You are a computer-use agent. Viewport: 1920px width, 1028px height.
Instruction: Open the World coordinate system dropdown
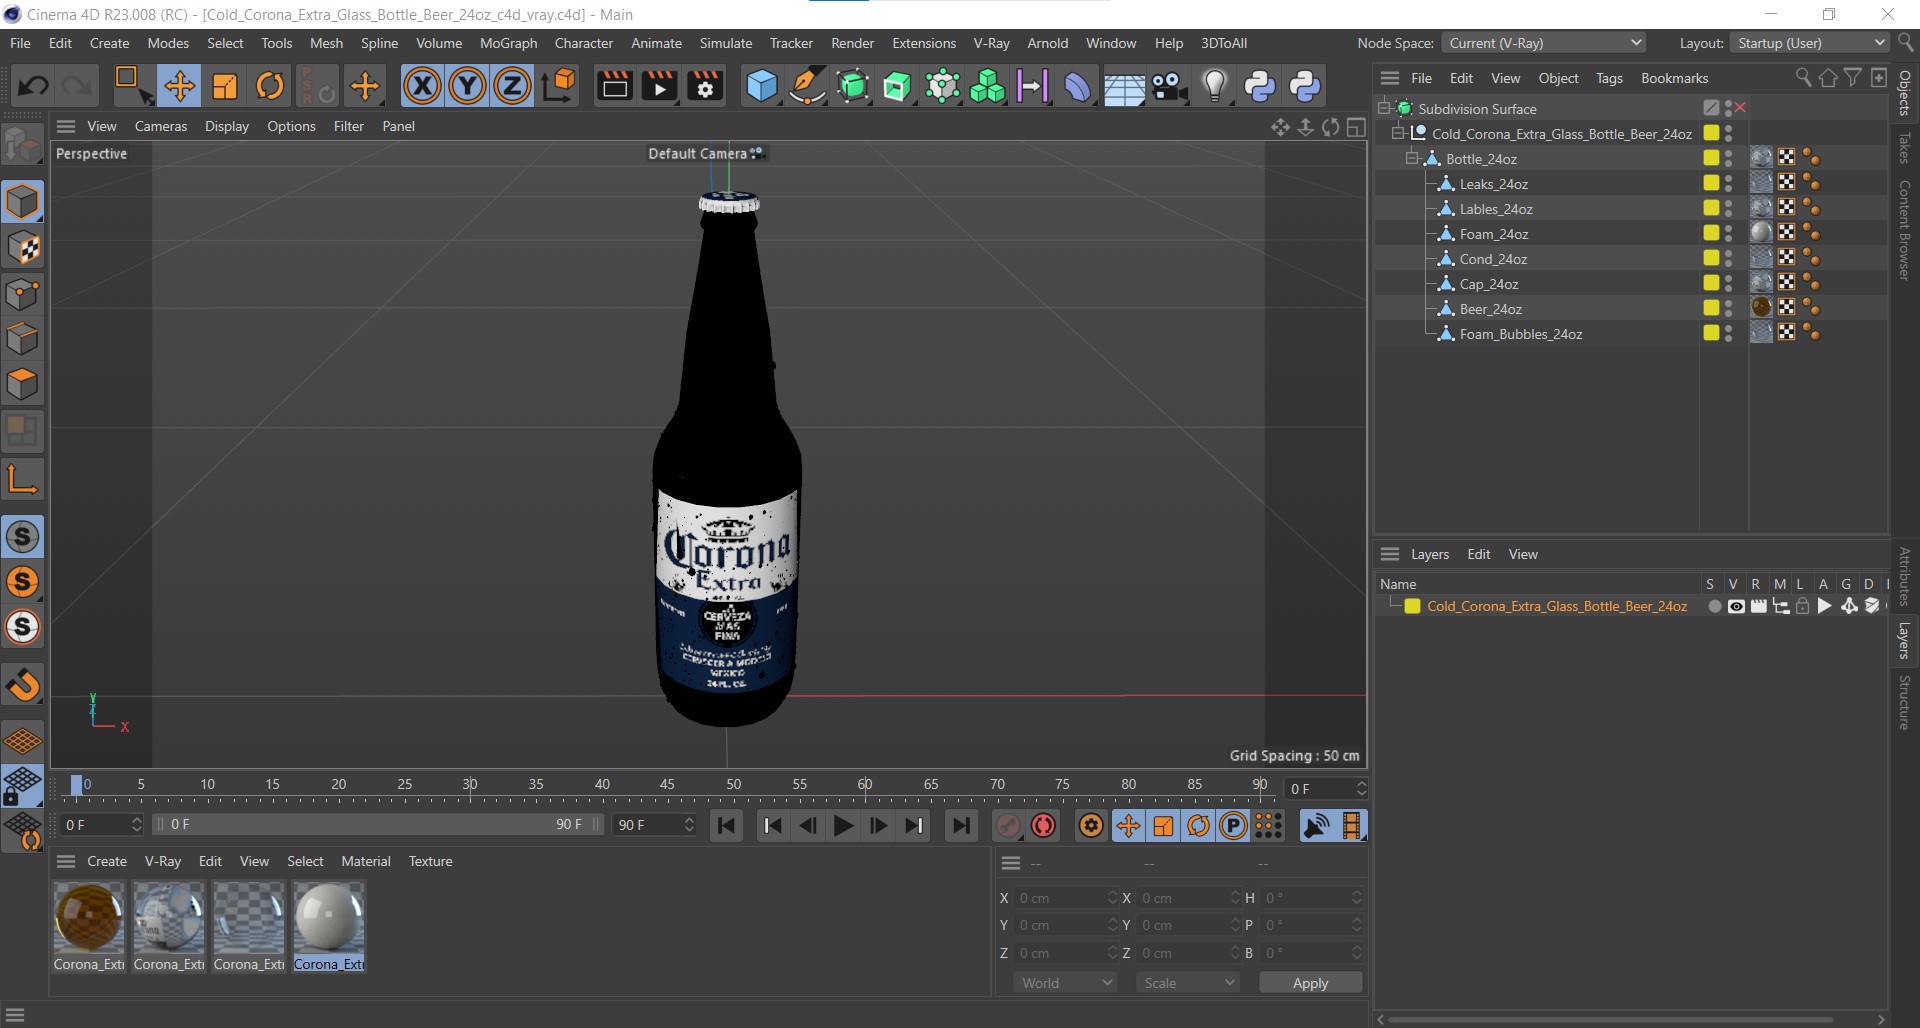pyautogui.click(x=1065, y=983)
